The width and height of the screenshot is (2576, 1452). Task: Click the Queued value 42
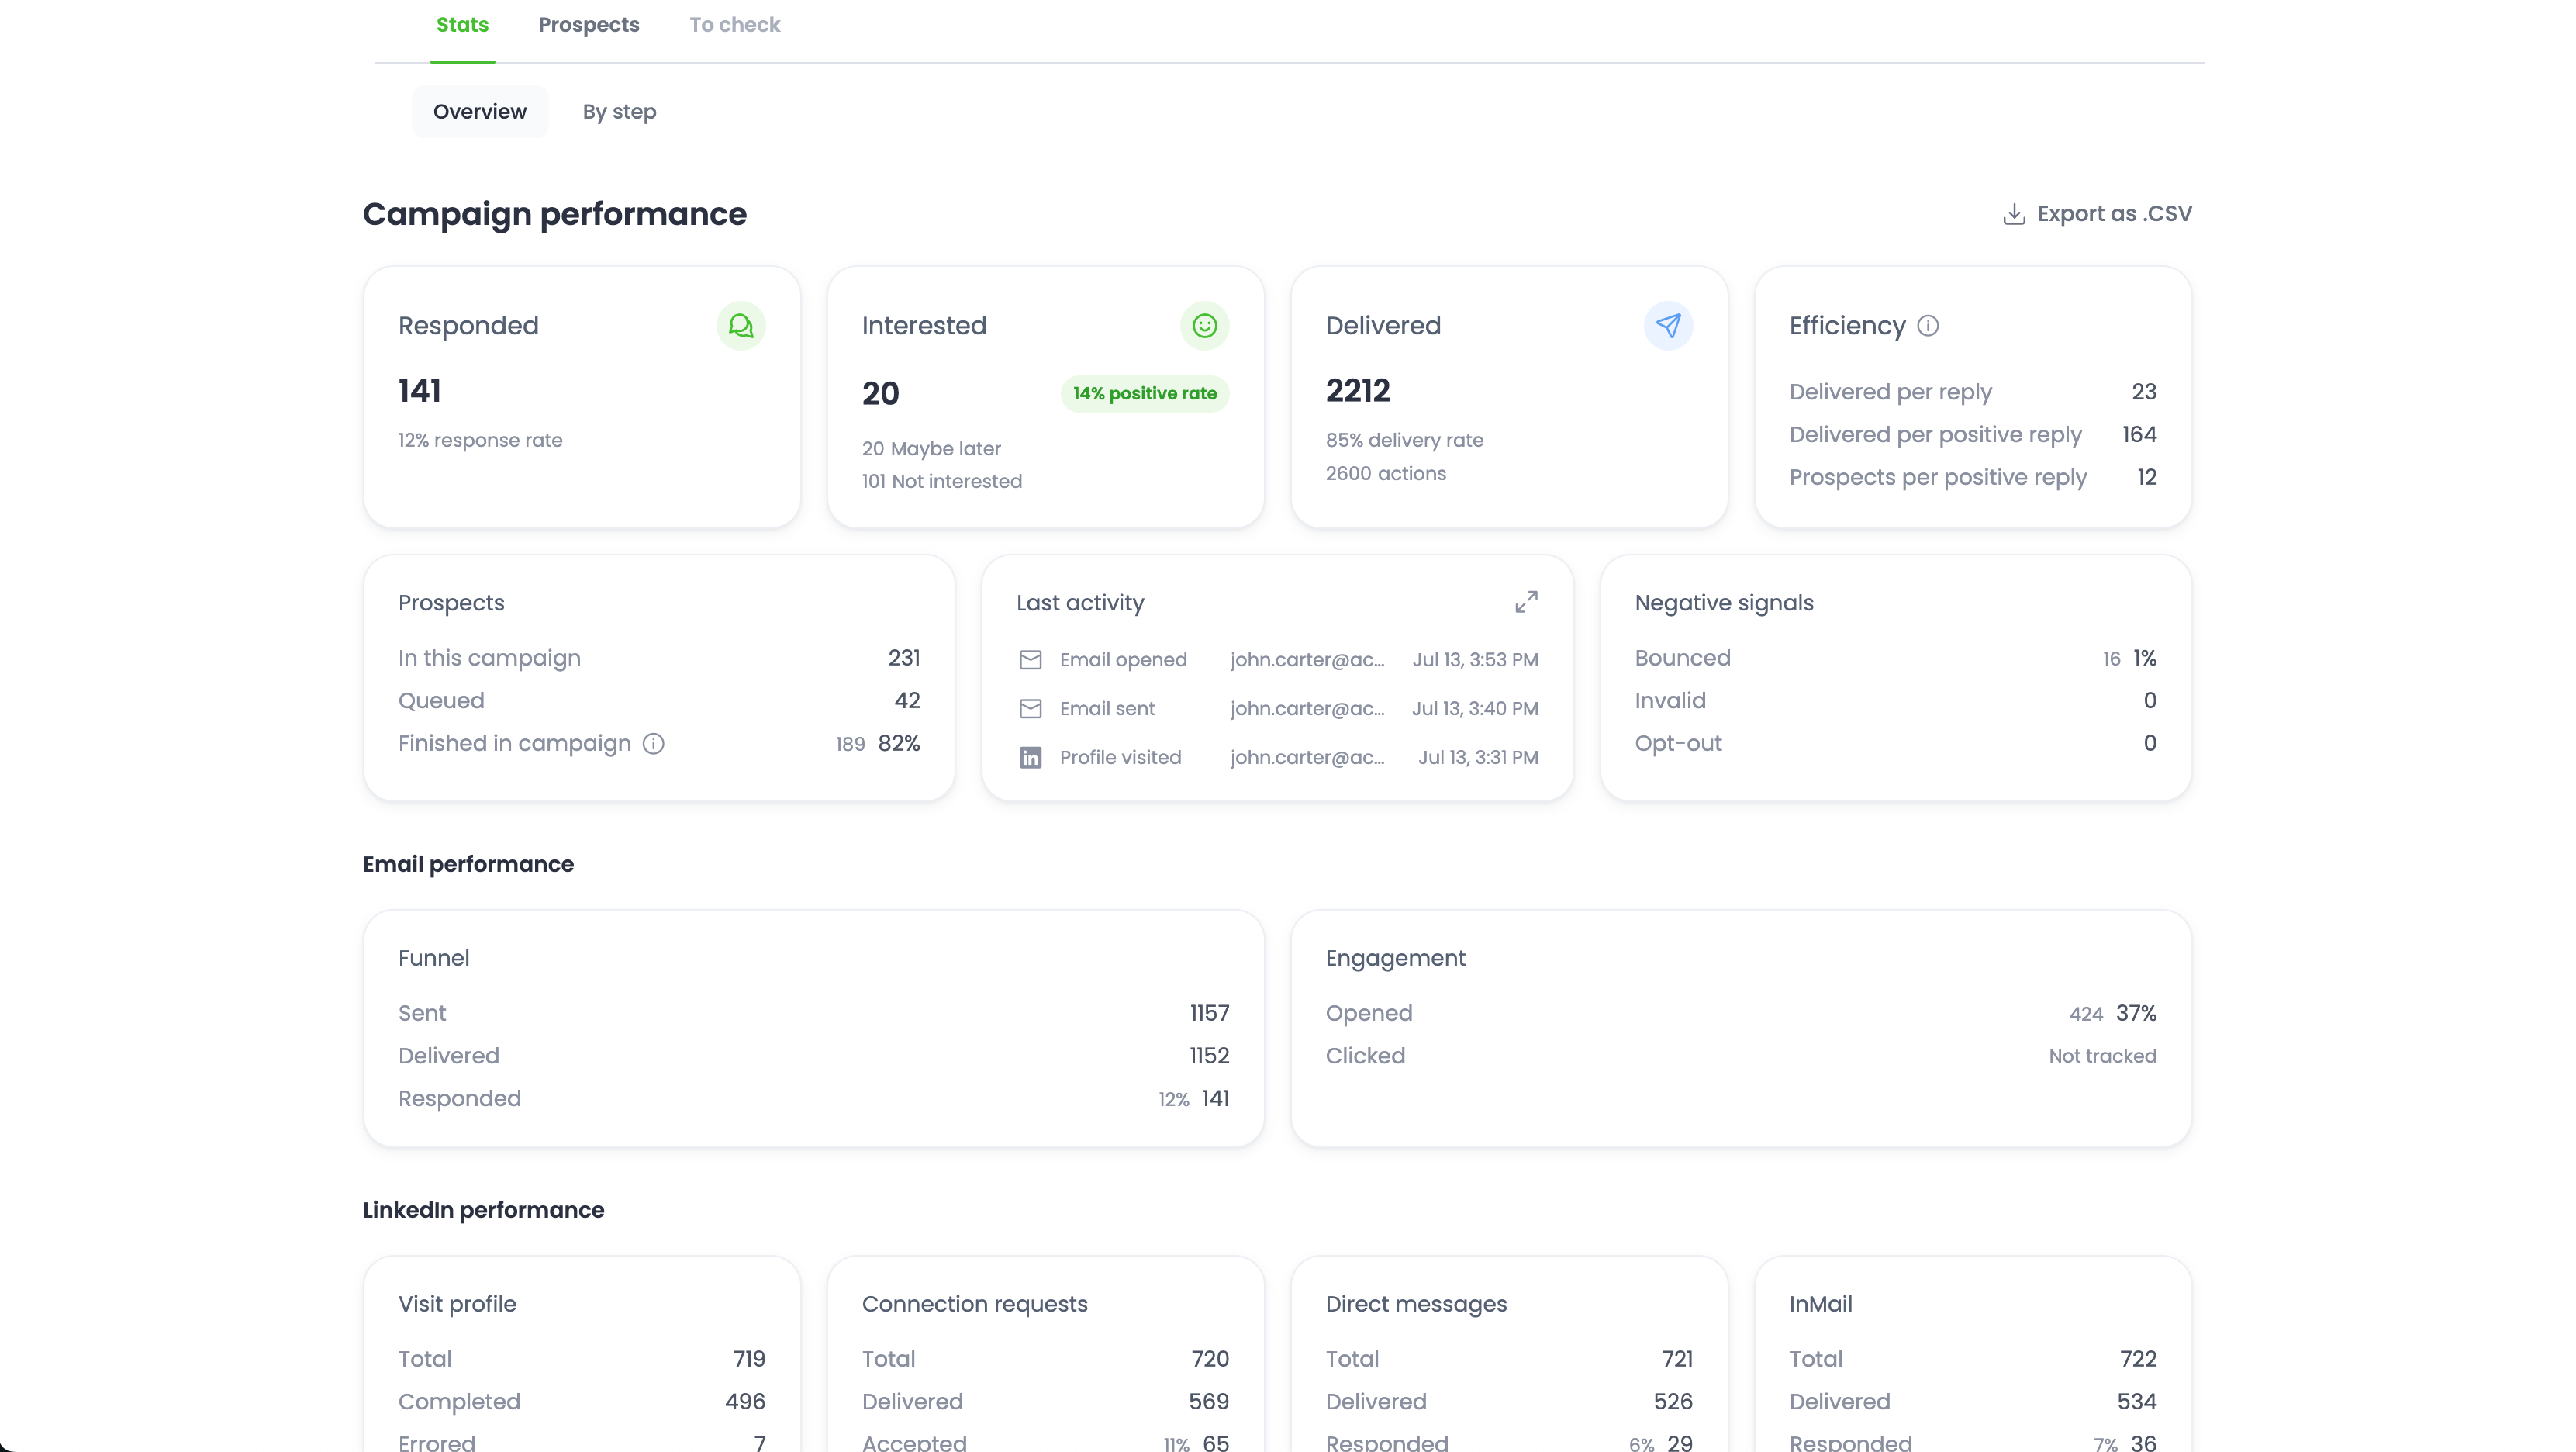907,701
